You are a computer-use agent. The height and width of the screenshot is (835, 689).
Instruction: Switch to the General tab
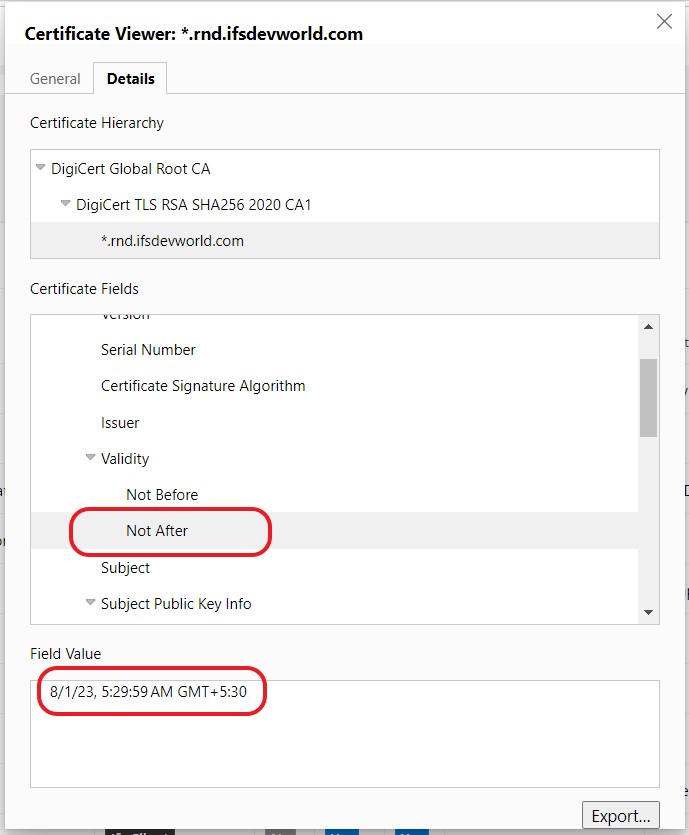55,78
